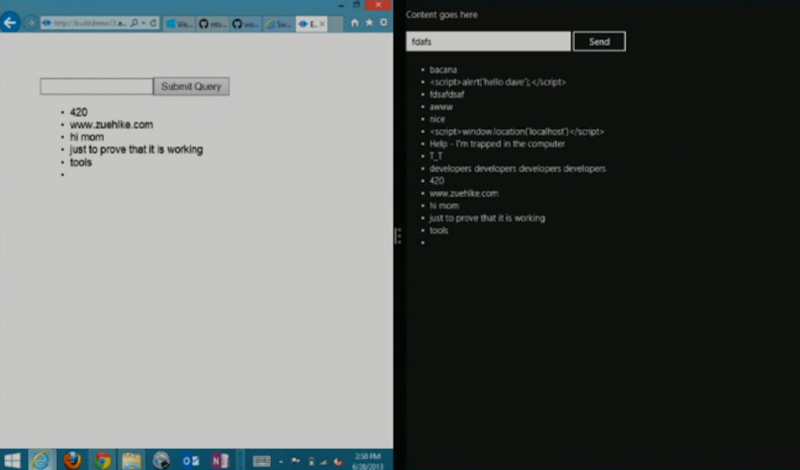
Task: Open OneNote from the taskbar
Action: pyautogui.click(x=220, y=461)
